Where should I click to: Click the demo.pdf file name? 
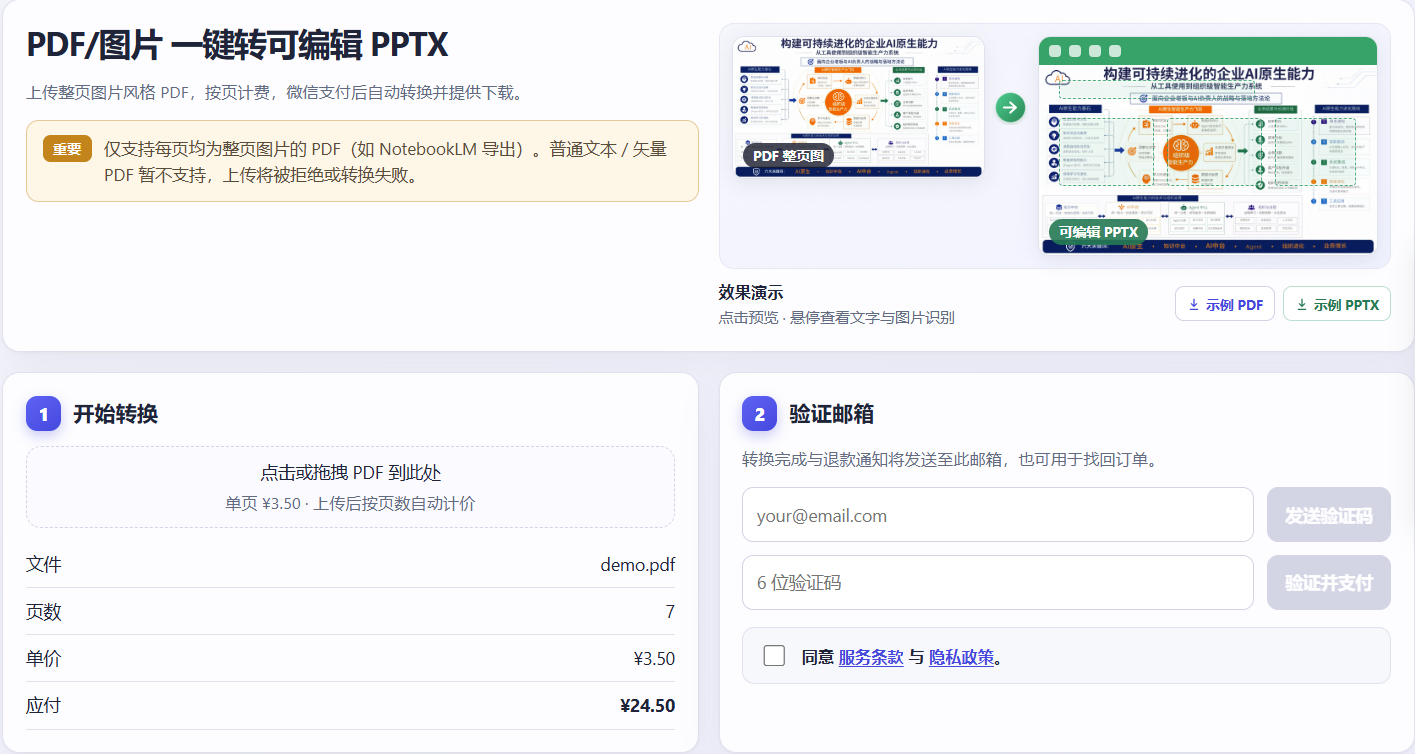click(638, 565)
